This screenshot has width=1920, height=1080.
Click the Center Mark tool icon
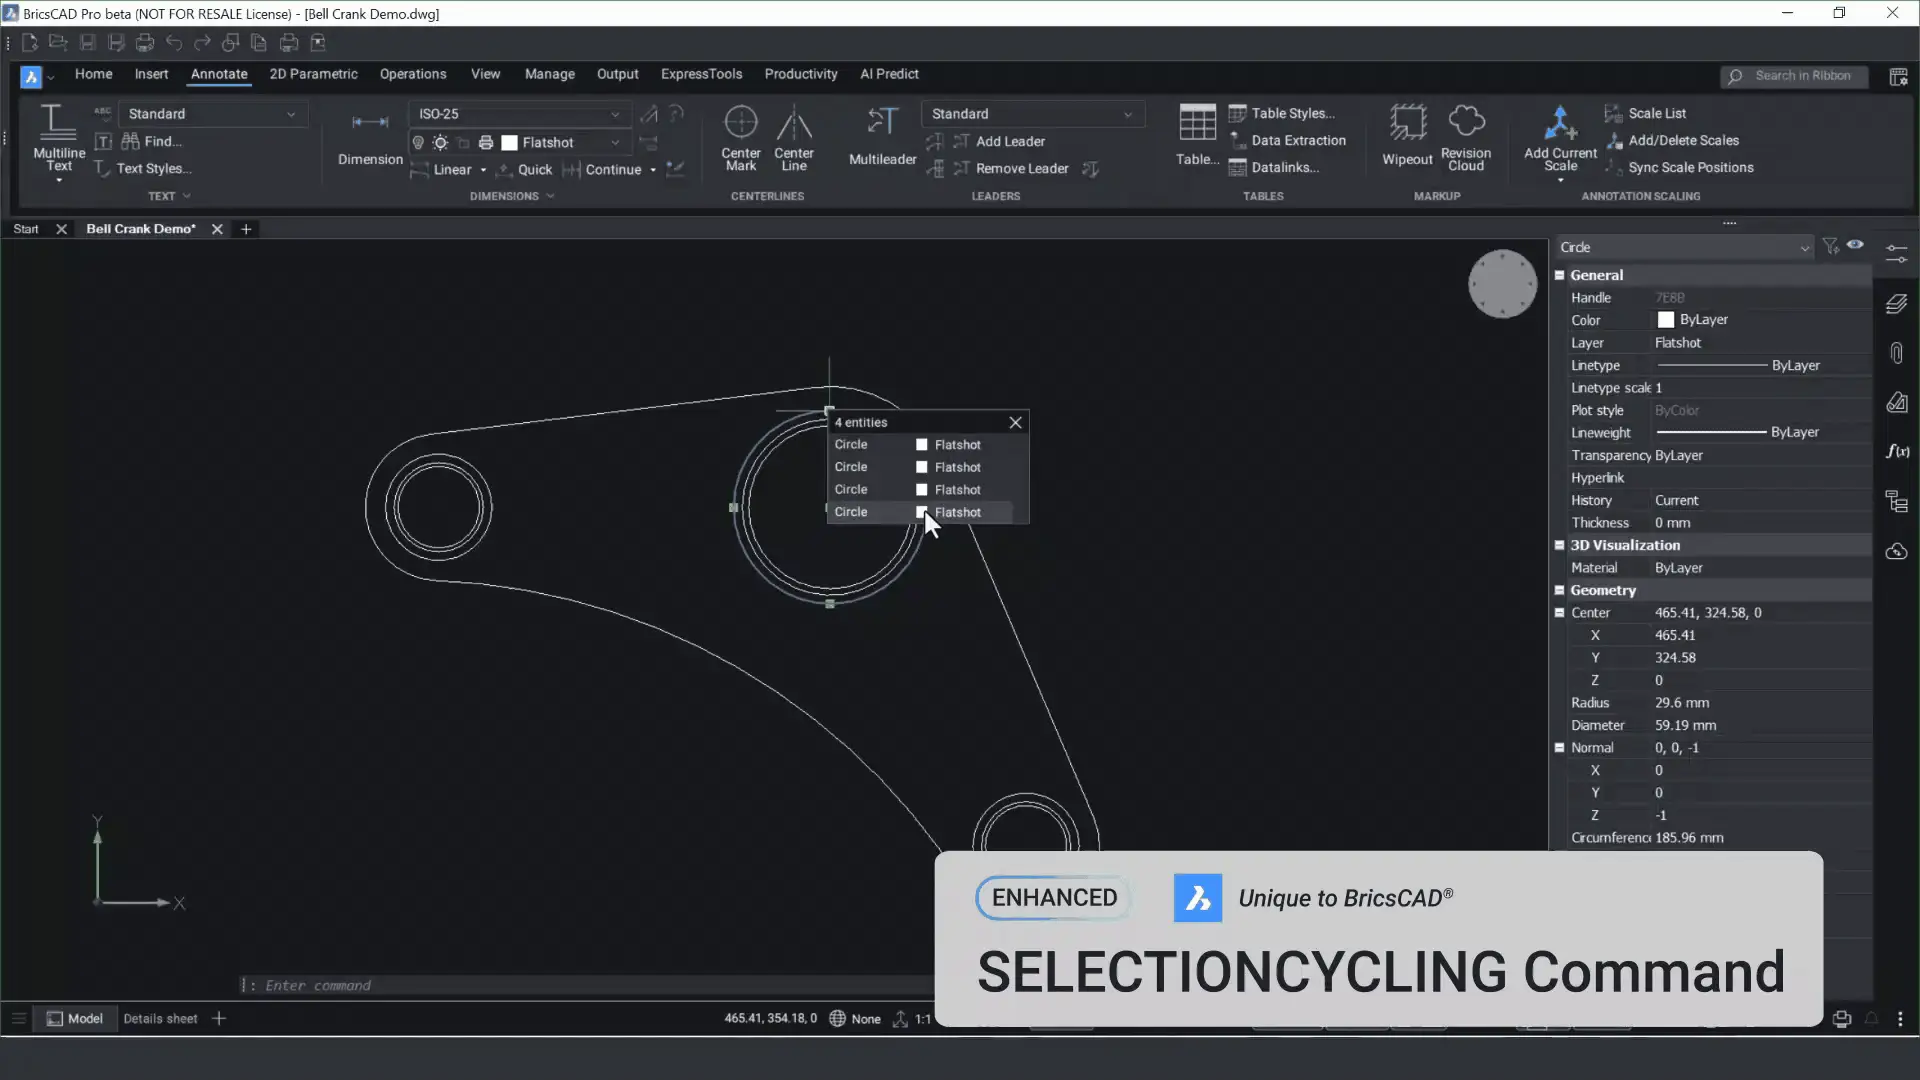coord(740,123)
